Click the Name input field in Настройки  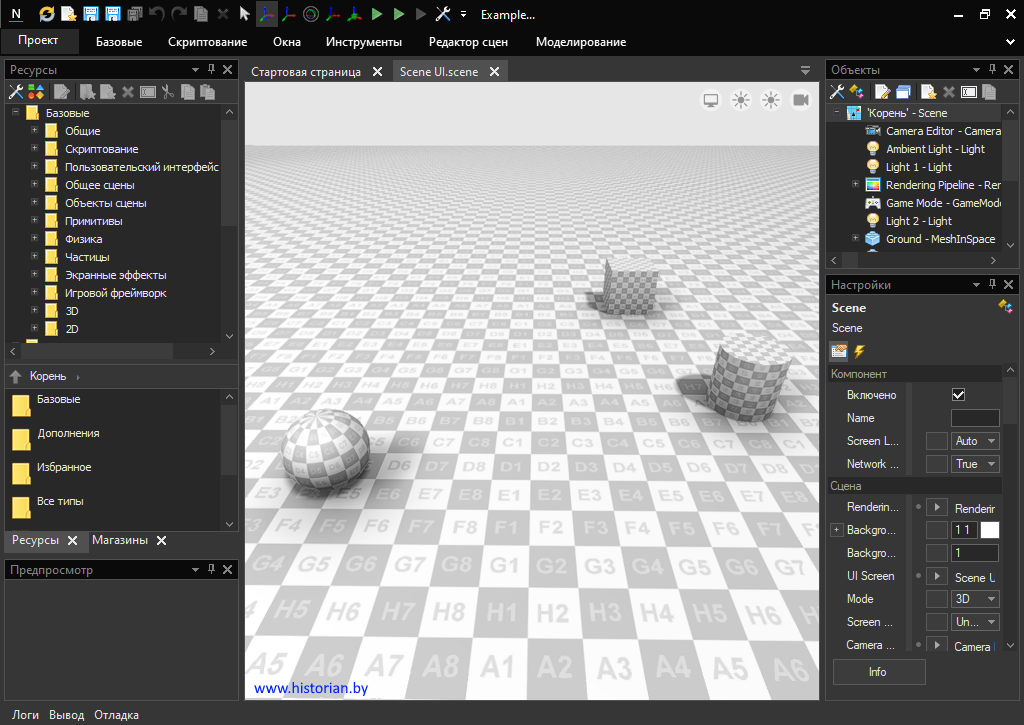click(974, 418)
